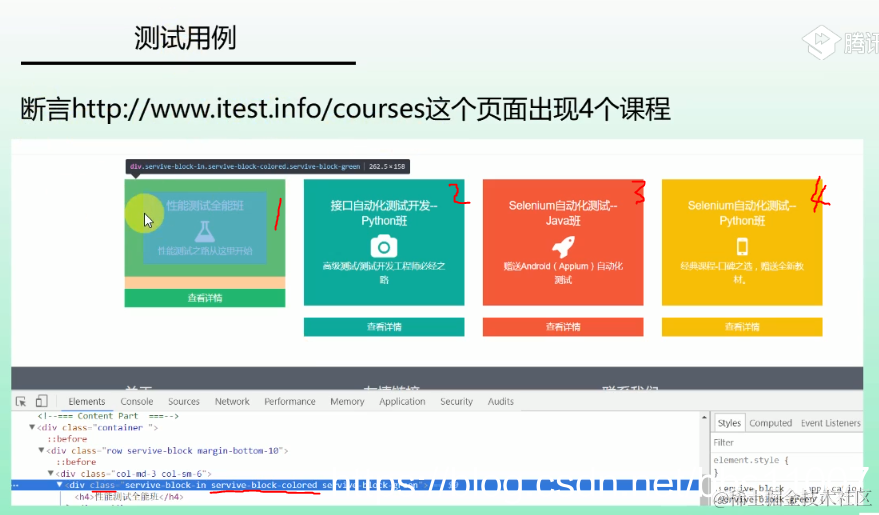The image size is (879, 515).
Task: Open the Security tab
Action: click(456, 401)
